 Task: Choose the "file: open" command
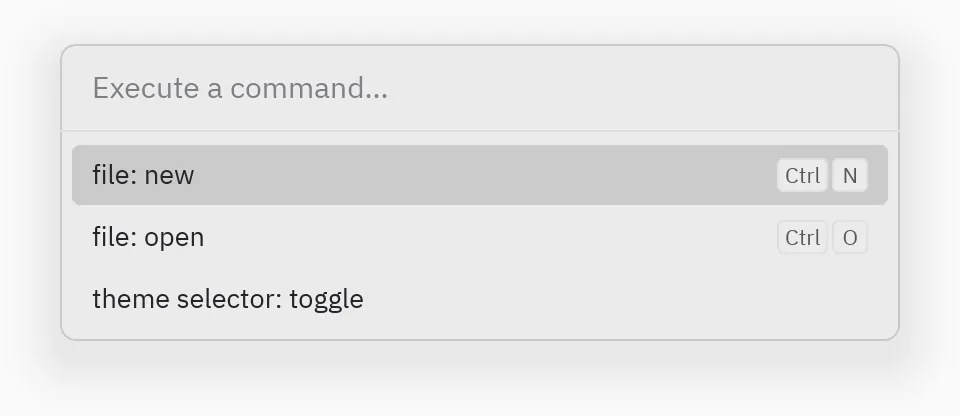(x=480, y=237)
